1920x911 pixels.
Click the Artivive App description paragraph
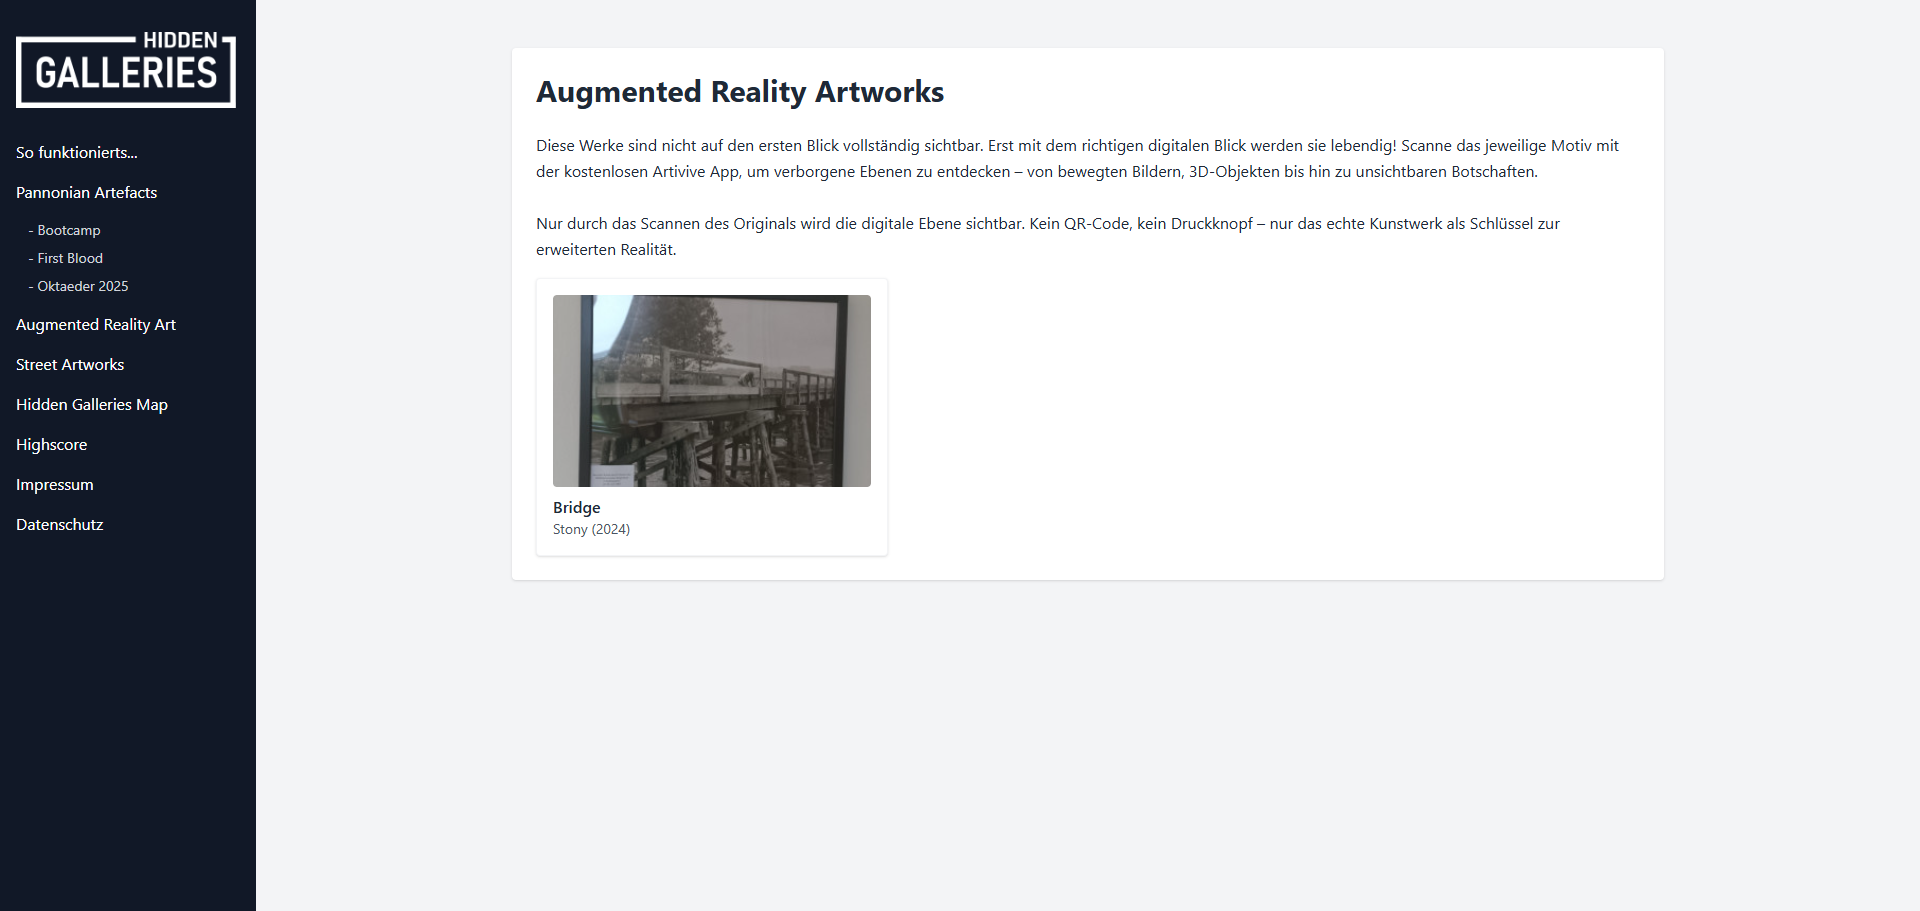[1077, 159]
